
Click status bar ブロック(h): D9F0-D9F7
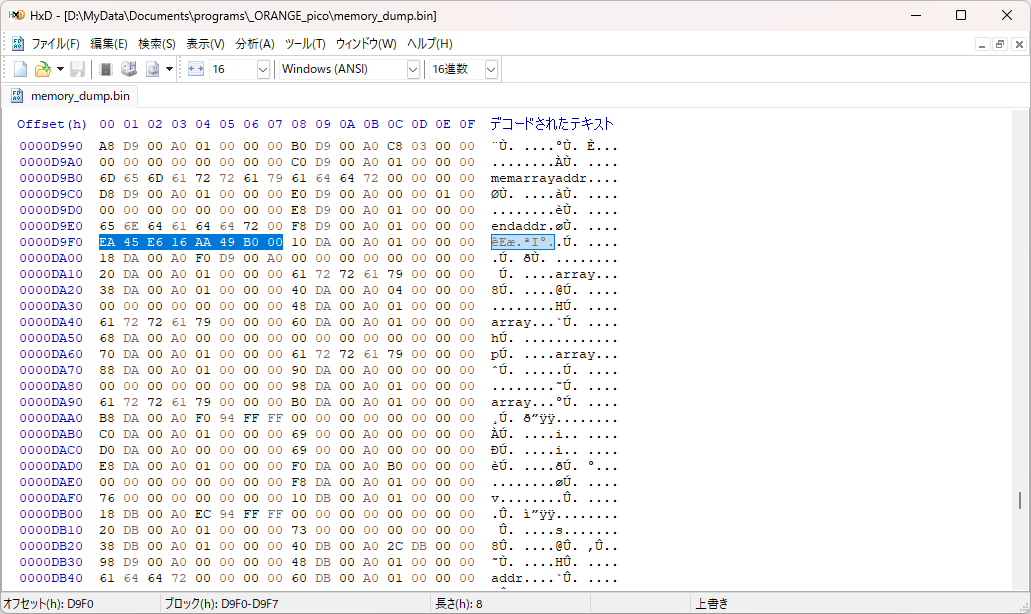(x=222, y=603)
